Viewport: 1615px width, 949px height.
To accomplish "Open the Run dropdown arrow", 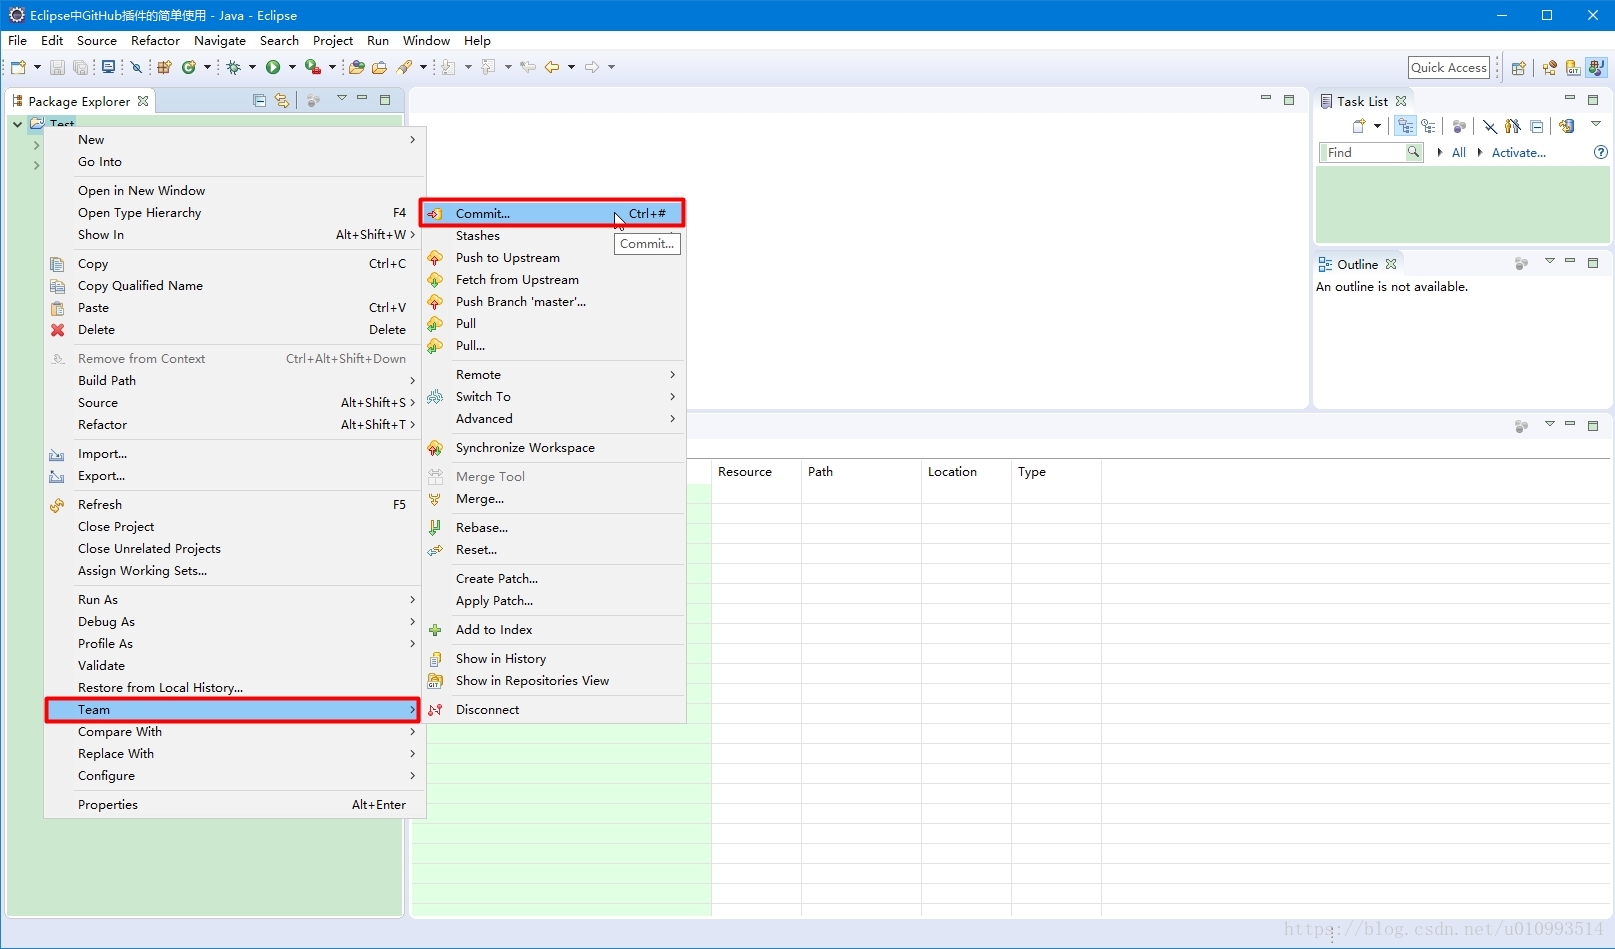I will [x=292, y=67].
